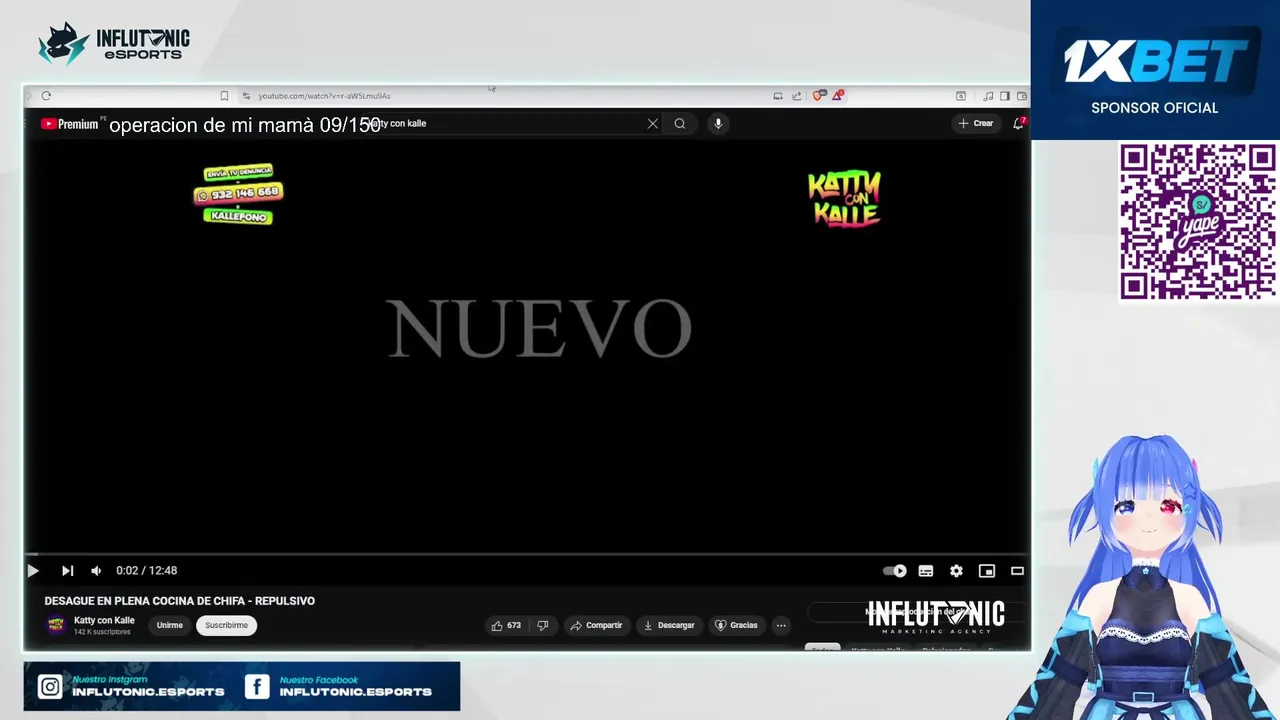Clear the YouTube search box
1280x720 pixels.
652,124
